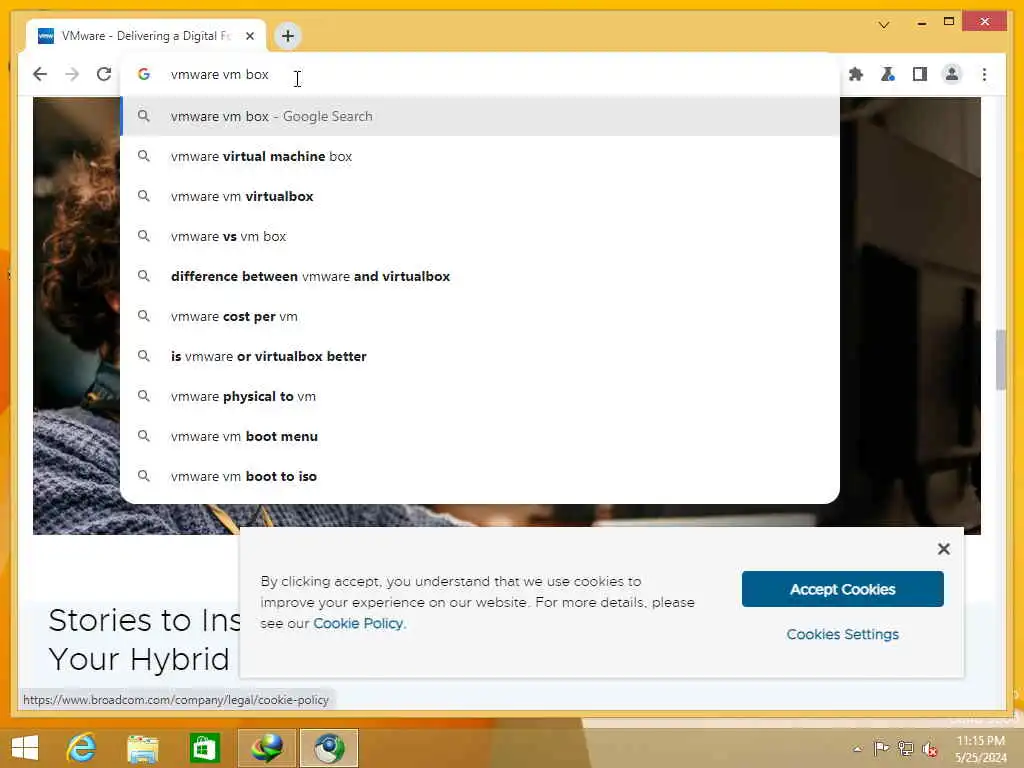The height and width of the screenshot is (768, 1024).
Task: Open the Windows Start button
Action: click(25, 748)
